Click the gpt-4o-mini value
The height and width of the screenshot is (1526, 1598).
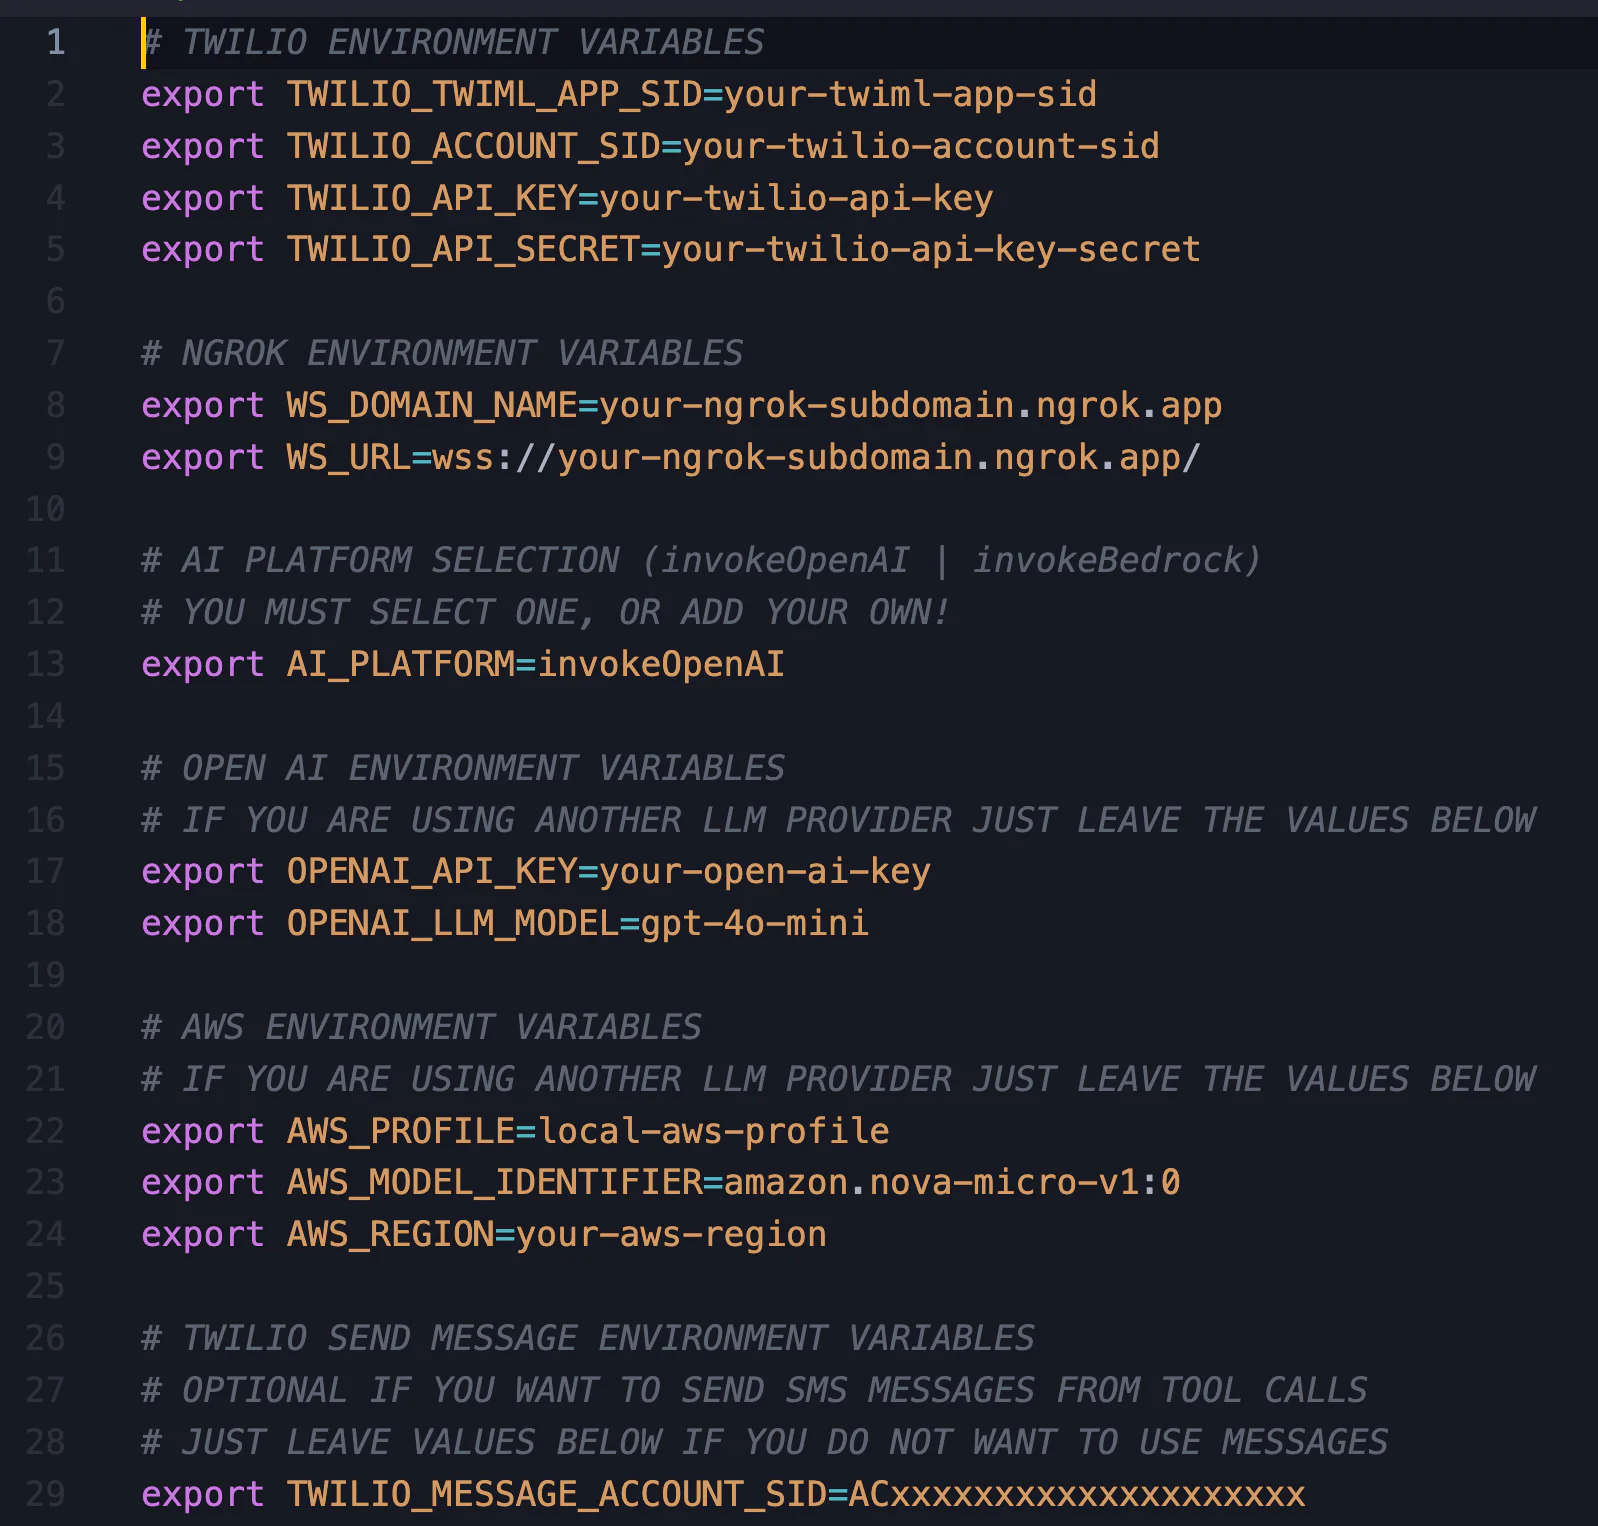tap(755, 923)
